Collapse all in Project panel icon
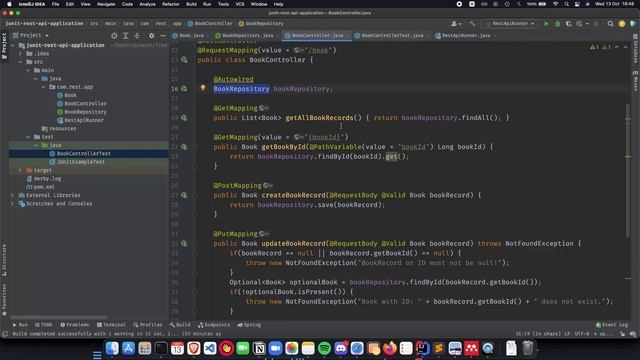Viewport: 640px width, 360px height. point(137,36)
